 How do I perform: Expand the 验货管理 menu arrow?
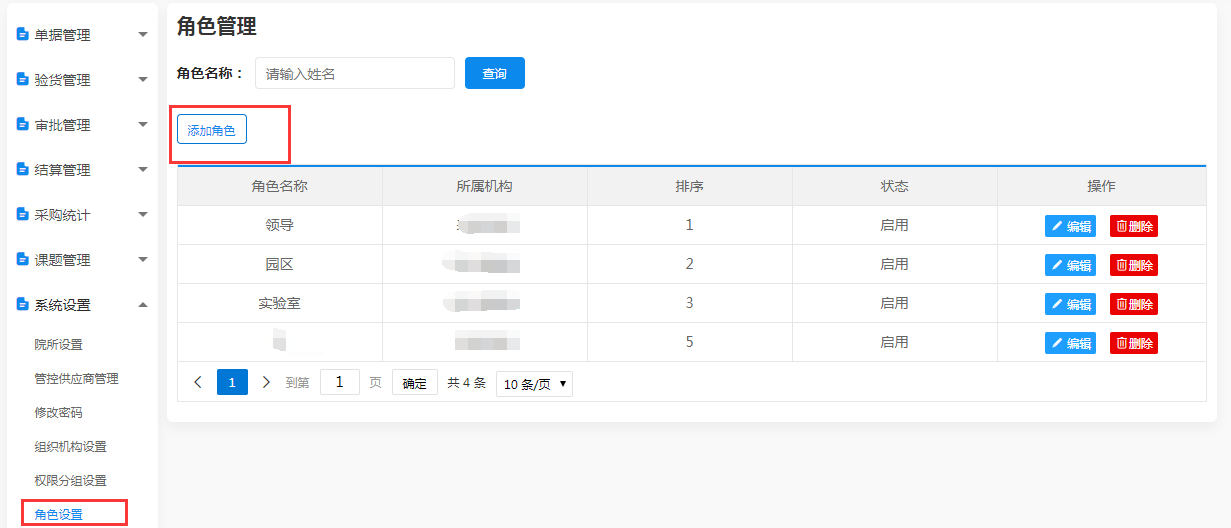(x=143, y=80)
